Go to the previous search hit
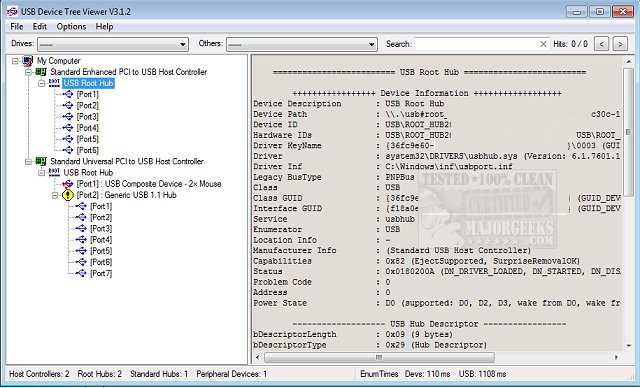The image size is (640, 388). point(602,44)
